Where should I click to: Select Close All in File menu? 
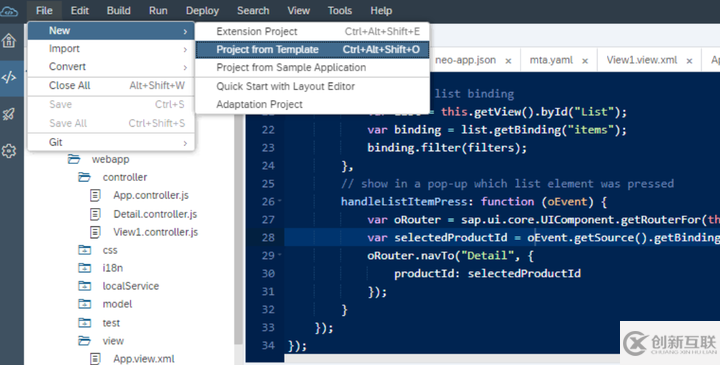111,85
